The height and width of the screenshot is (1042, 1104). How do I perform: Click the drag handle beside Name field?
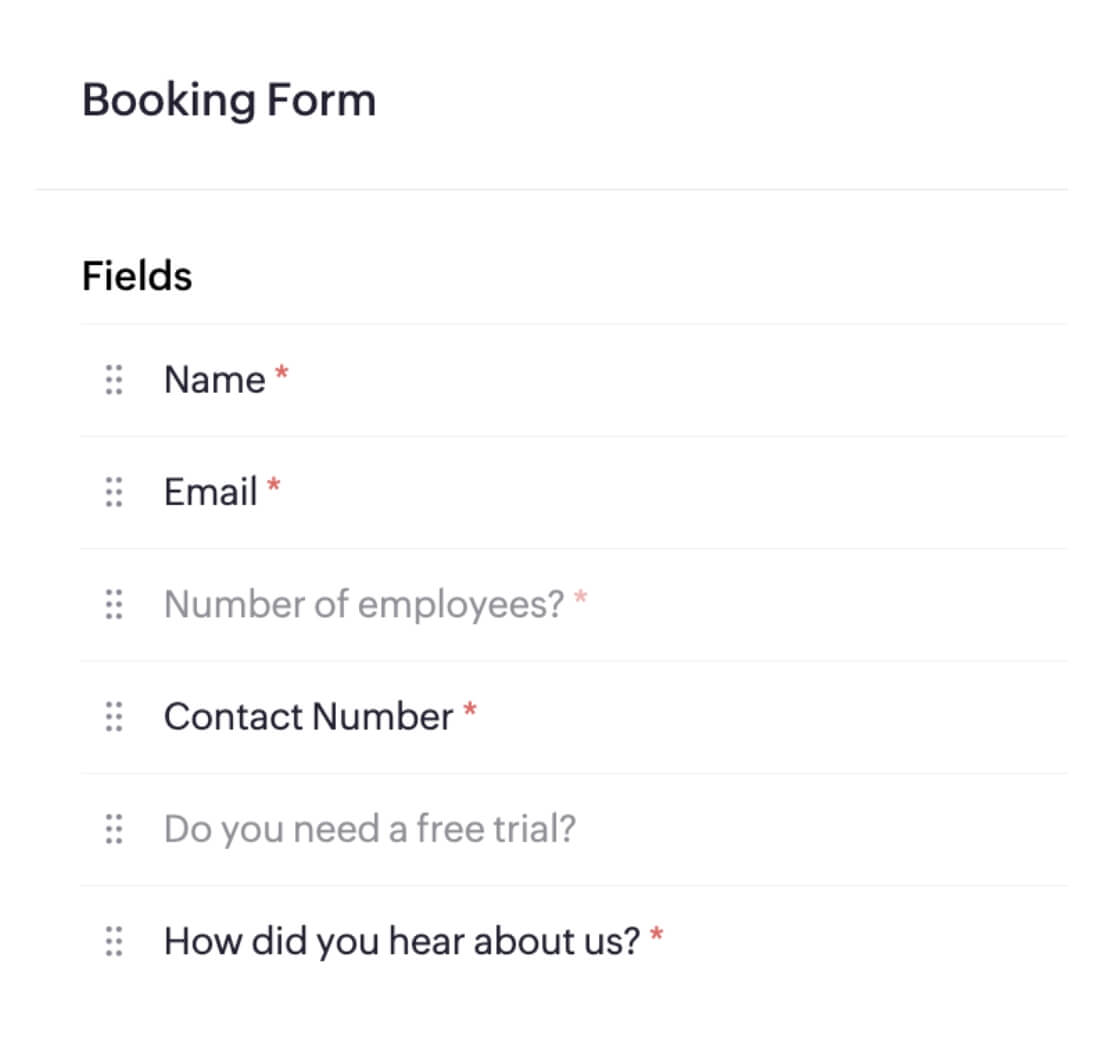coord(114,380)
